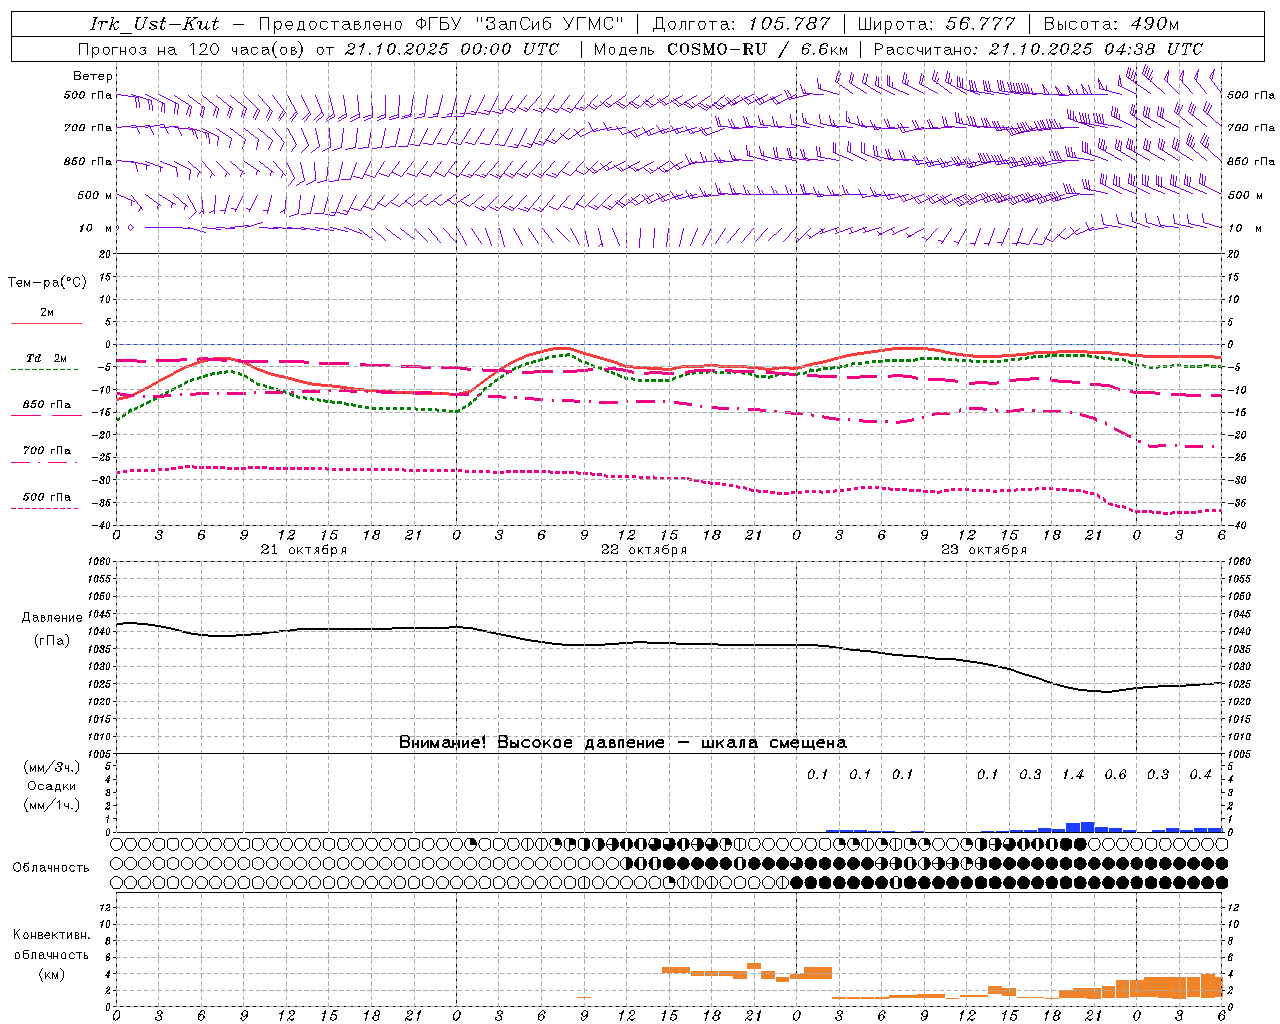Click the 21 октября date label
1280x1024 pixels.
[304, 550]
